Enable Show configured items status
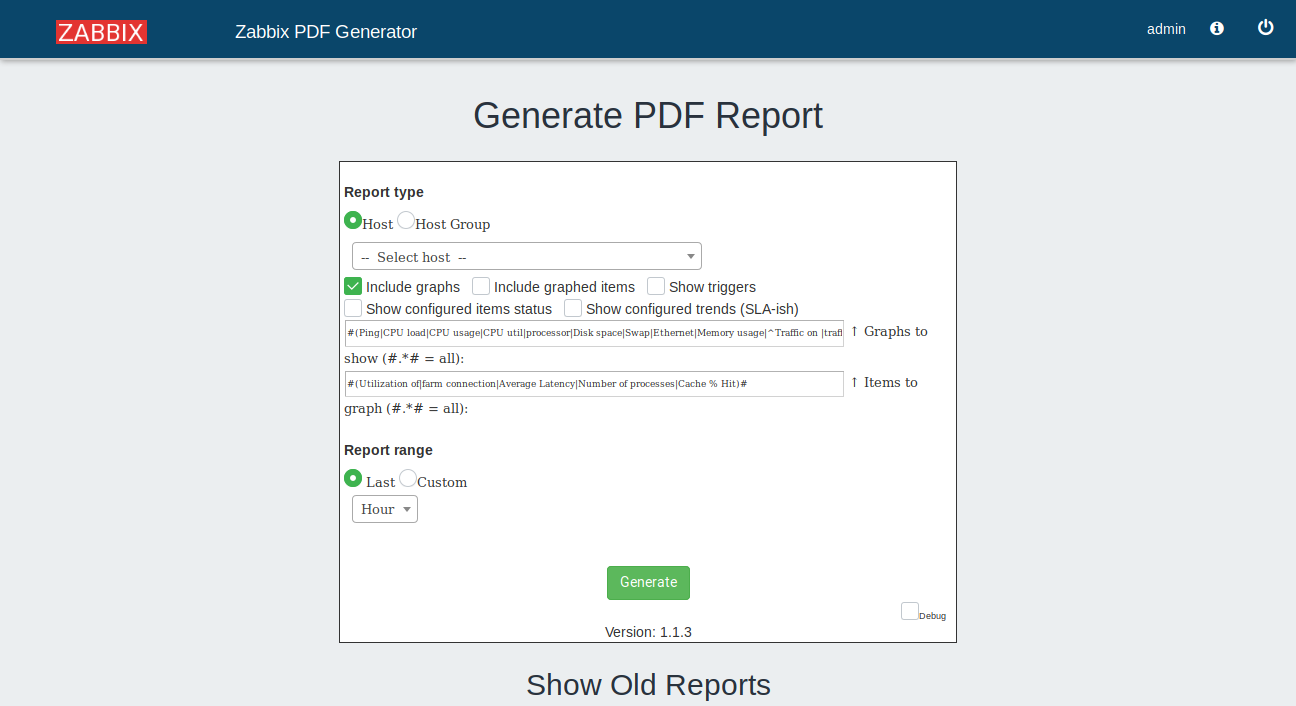This screenshot has width=1296, height=706. 353,309
